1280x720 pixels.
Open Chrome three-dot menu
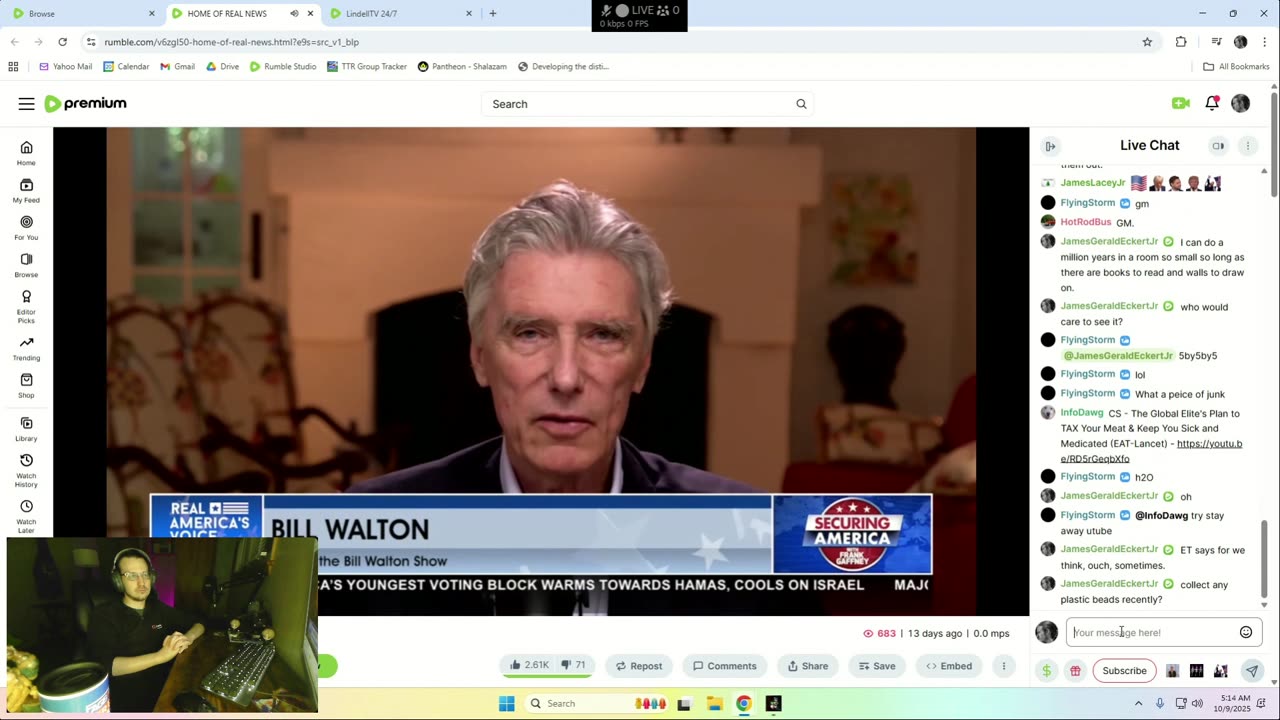1264,42
